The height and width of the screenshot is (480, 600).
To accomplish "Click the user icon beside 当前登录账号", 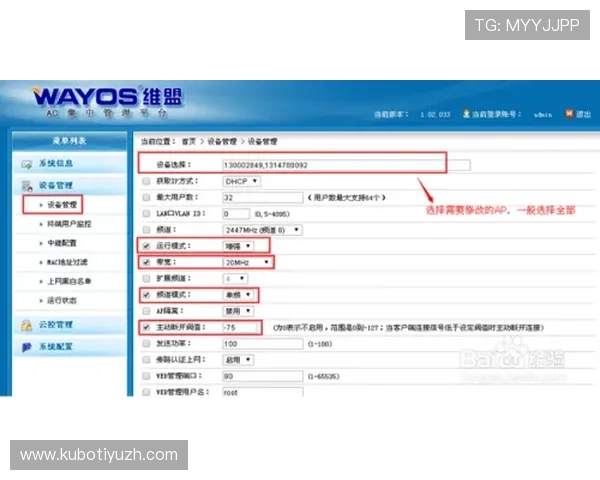I will coord(466,114).
